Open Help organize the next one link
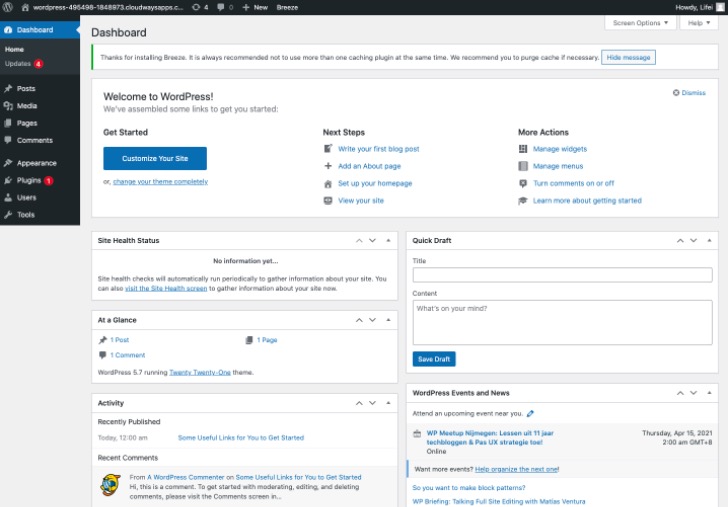The width and height of the screenshot is (728, 507). pos(516,469)
